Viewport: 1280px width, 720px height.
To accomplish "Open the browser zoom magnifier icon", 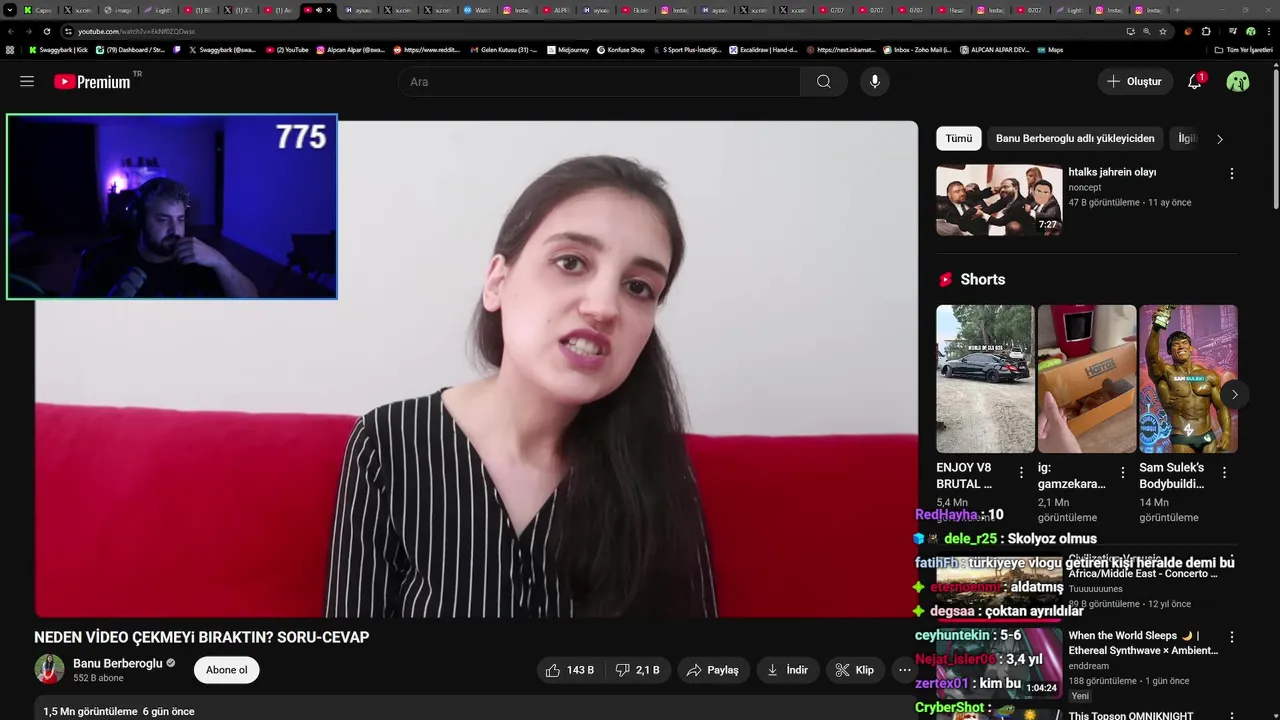I will [x=1147, y=31].
